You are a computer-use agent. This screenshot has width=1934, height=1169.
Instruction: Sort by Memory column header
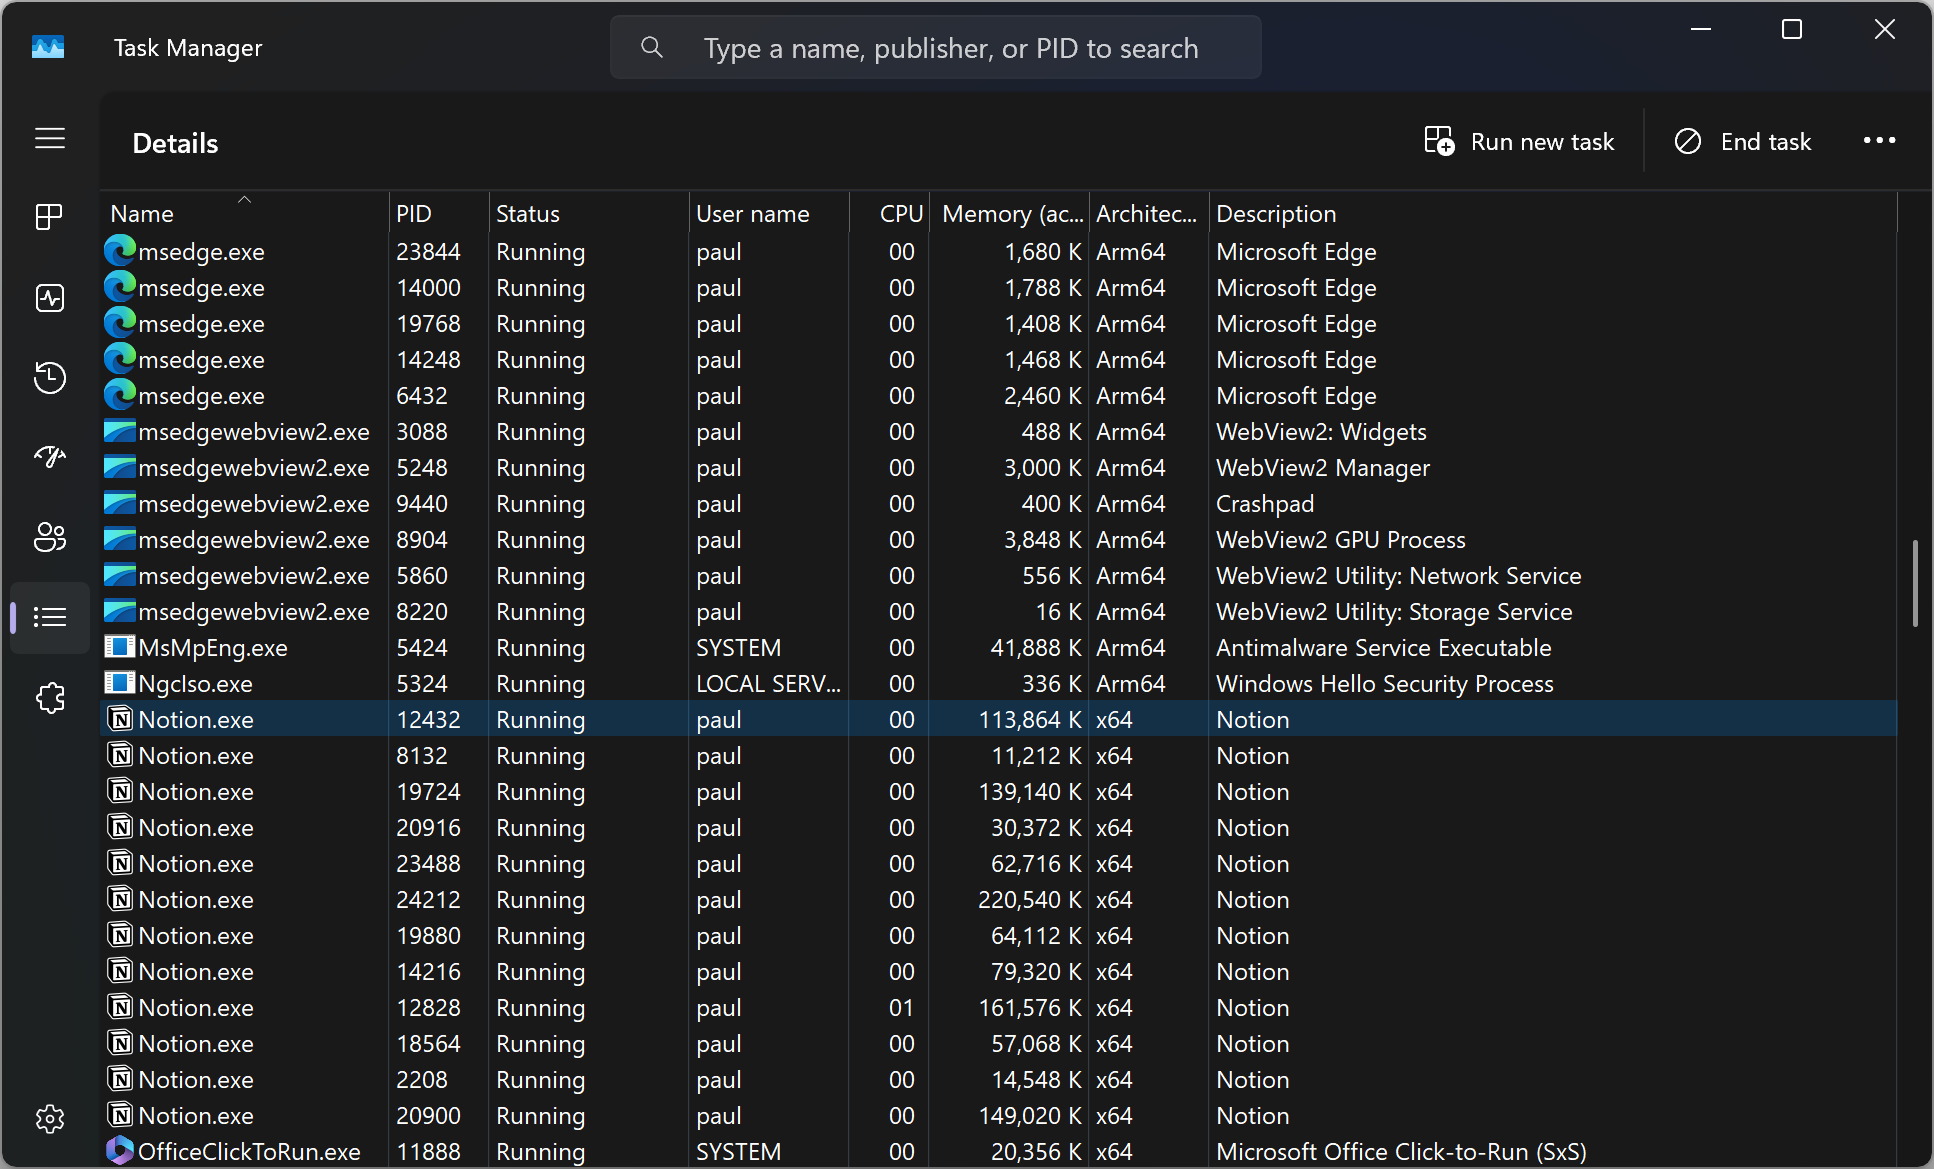[x=1010, y=214]
